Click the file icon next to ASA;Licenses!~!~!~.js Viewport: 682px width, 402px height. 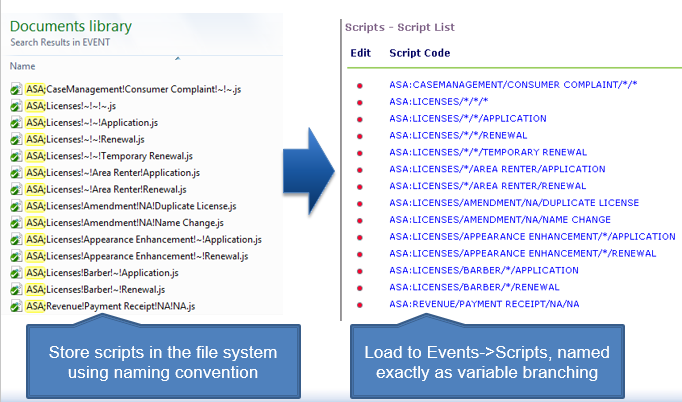(16, 107)
